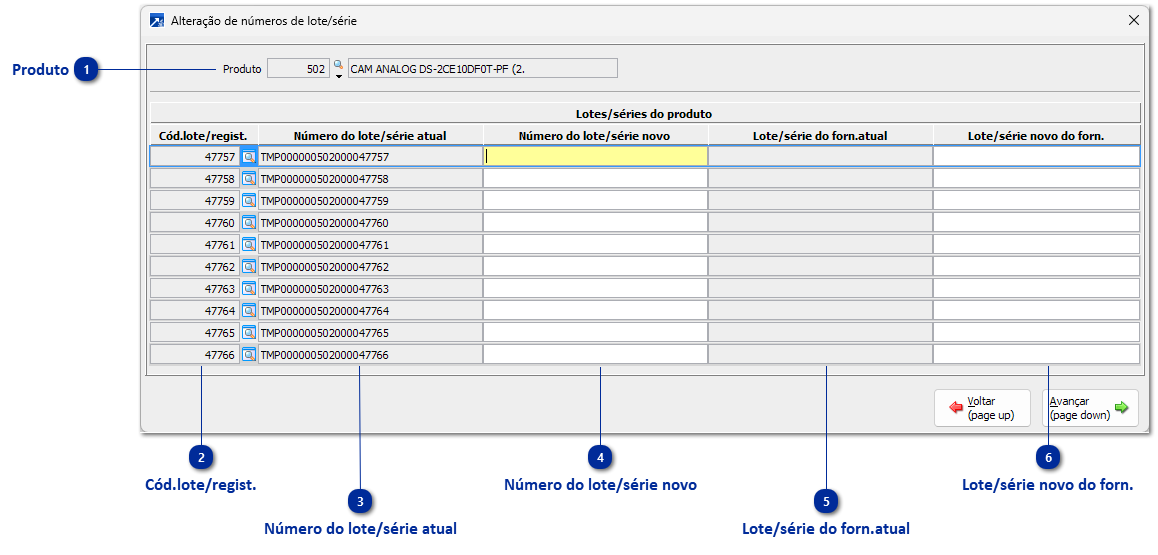Click the product search magnifier icon
1158x555 pixels.
coord(338,65)
